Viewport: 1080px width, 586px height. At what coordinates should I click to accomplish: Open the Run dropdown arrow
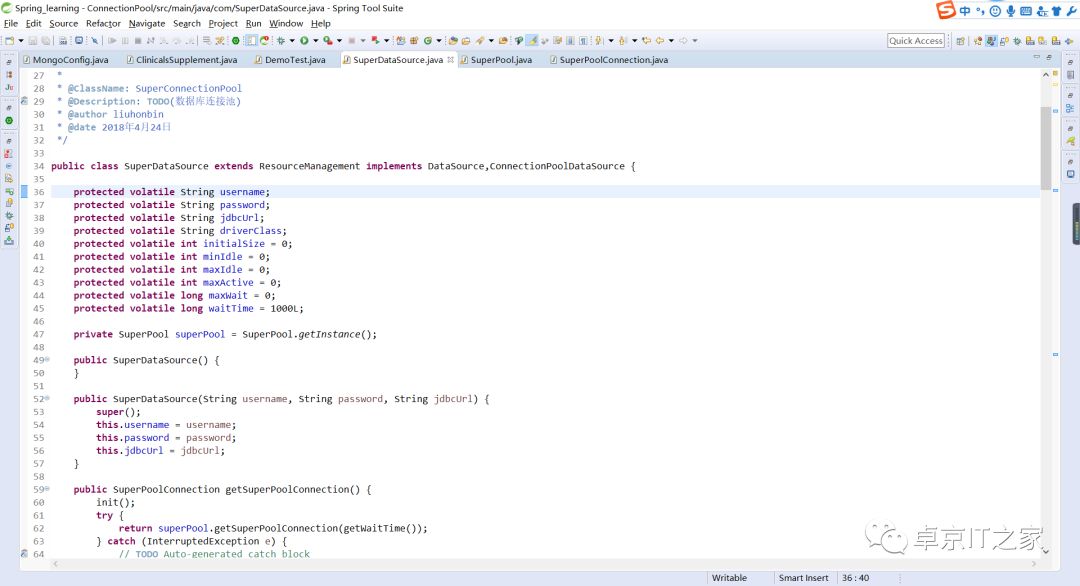[315, 41]
